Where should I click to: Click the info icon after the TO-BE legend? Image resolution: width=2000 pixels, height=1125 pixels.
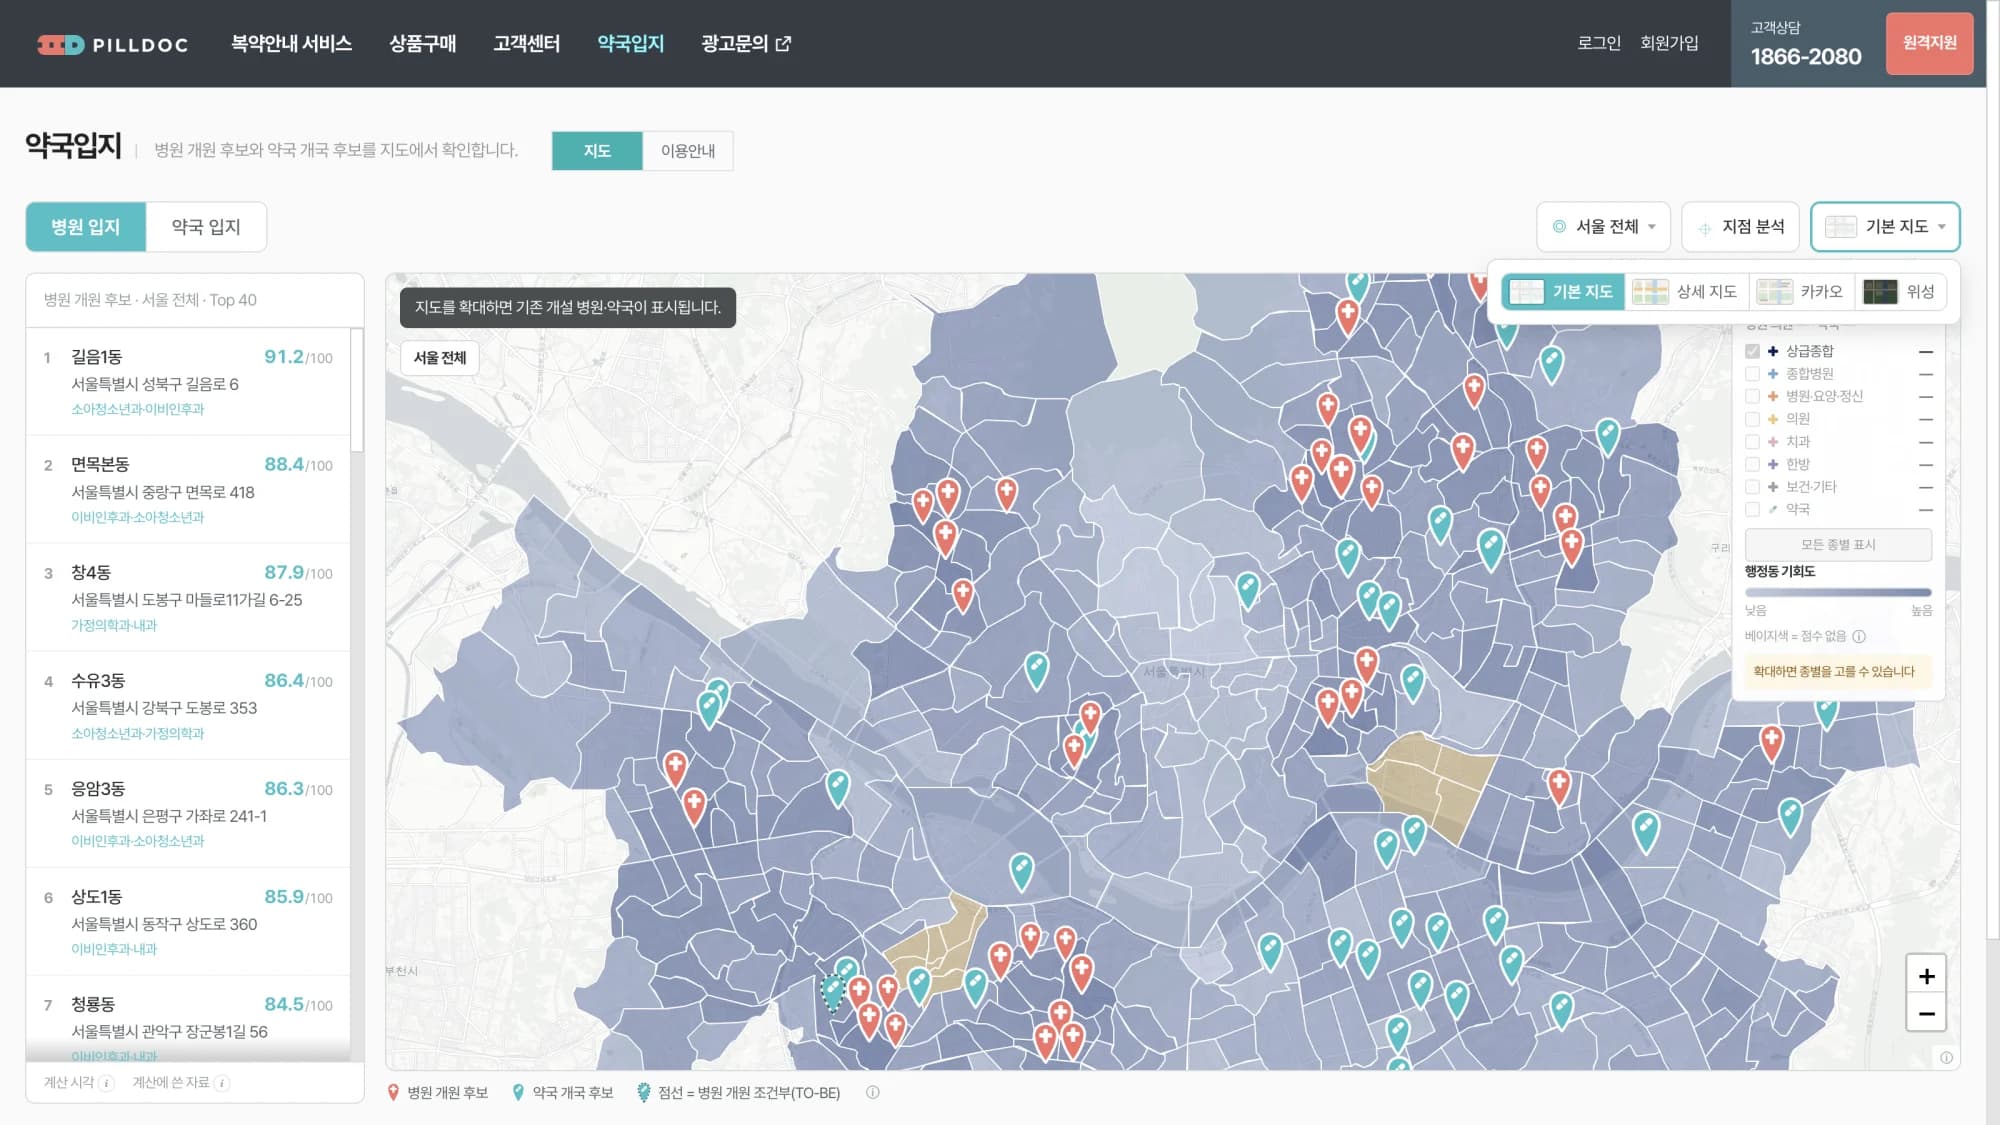873,1093
